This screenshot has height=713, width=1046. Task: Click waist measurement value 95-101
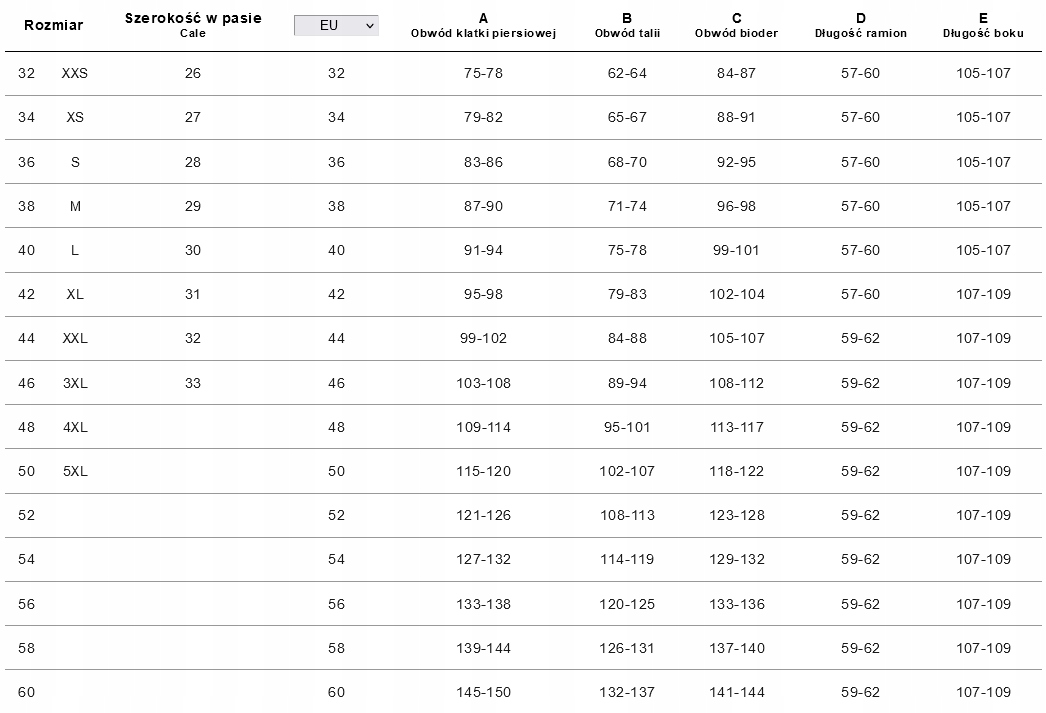pyautogui.click(x=627, y=427)
